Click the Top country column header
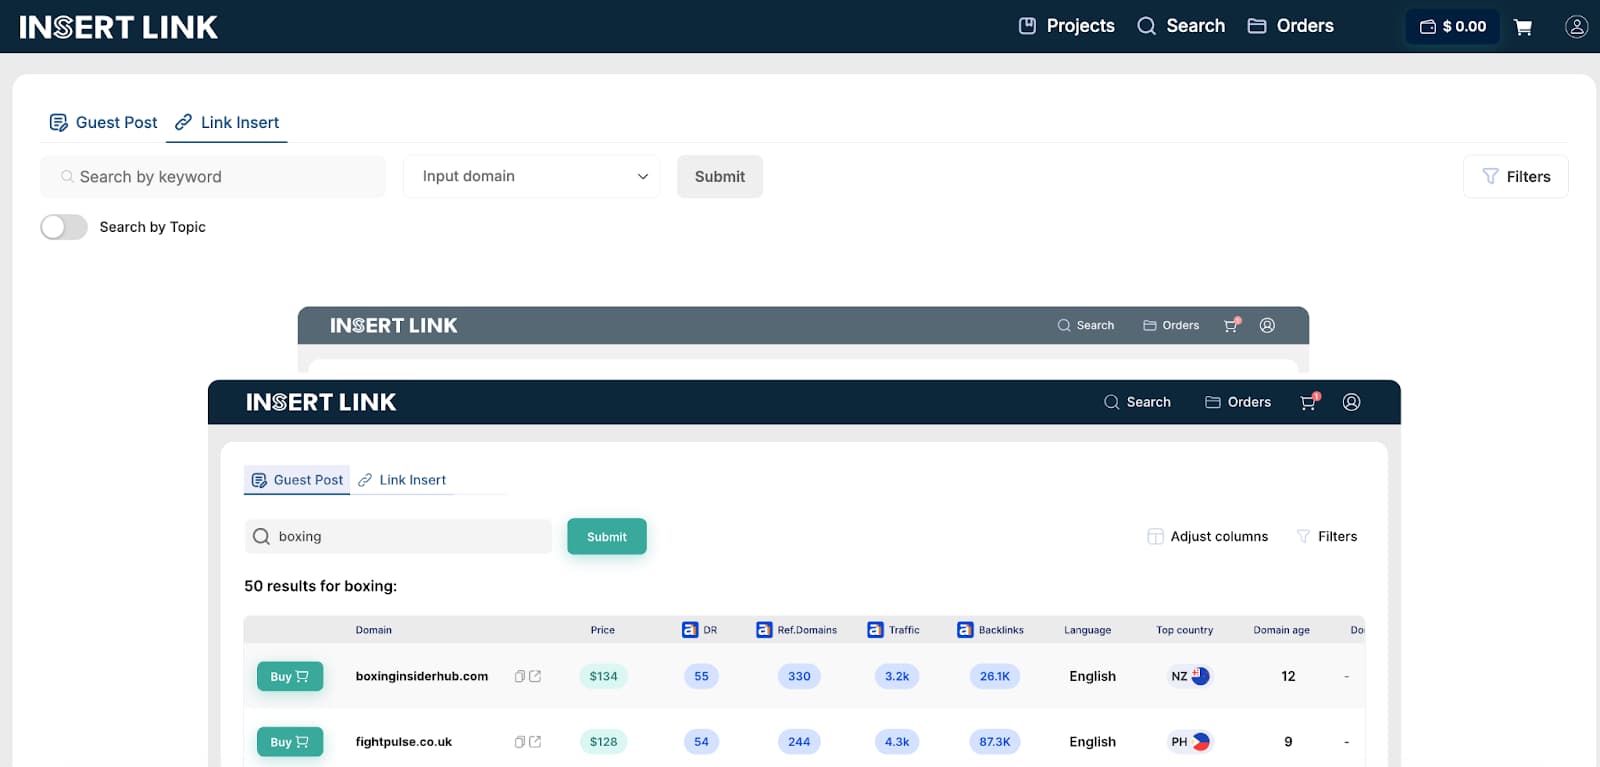Viewport: 1600px width, 767px height. click(1184, 630)
